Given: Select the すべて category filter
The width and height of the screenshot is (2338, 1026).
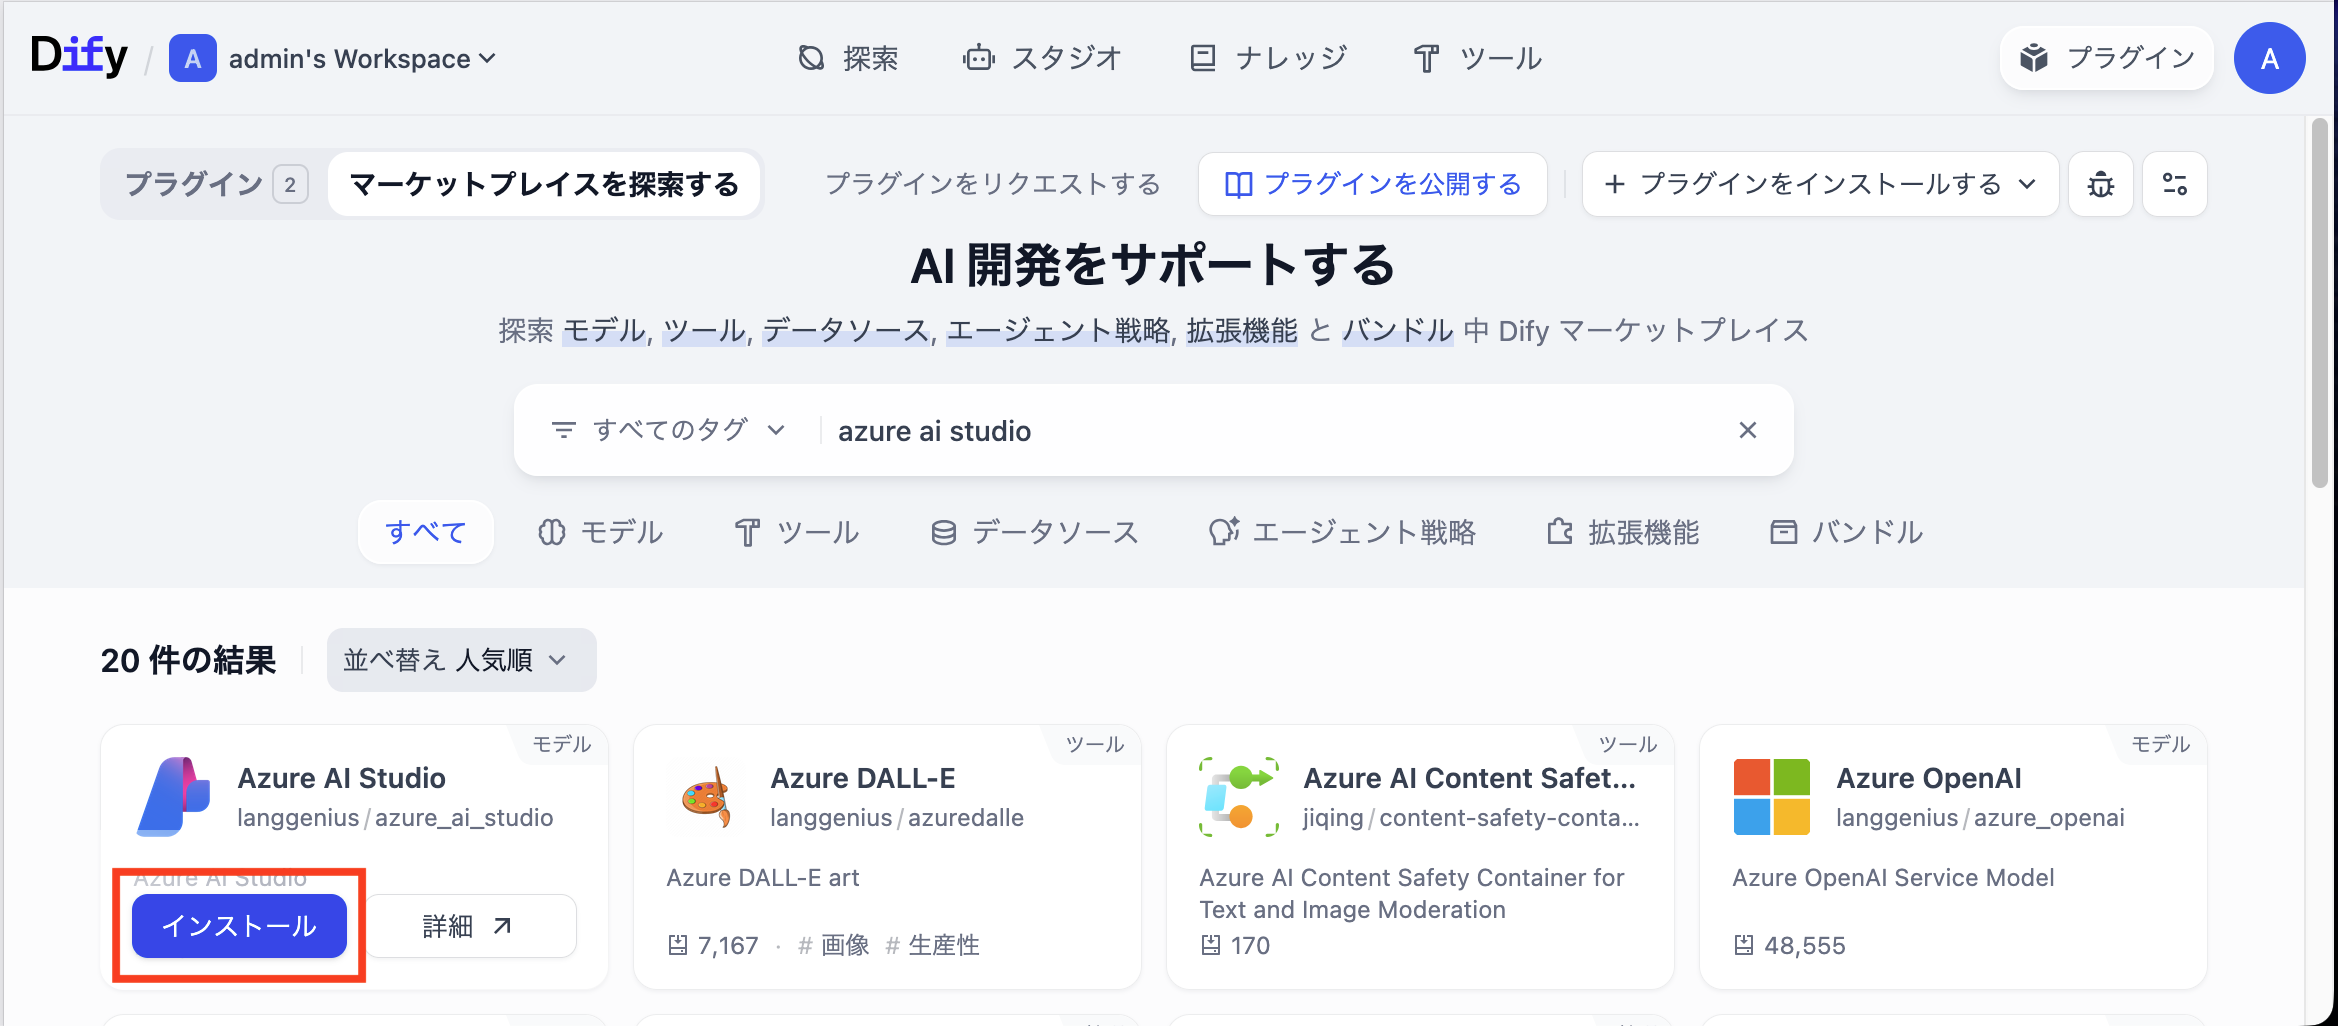Looking at the screenshot, I should (x=426, y=532).
